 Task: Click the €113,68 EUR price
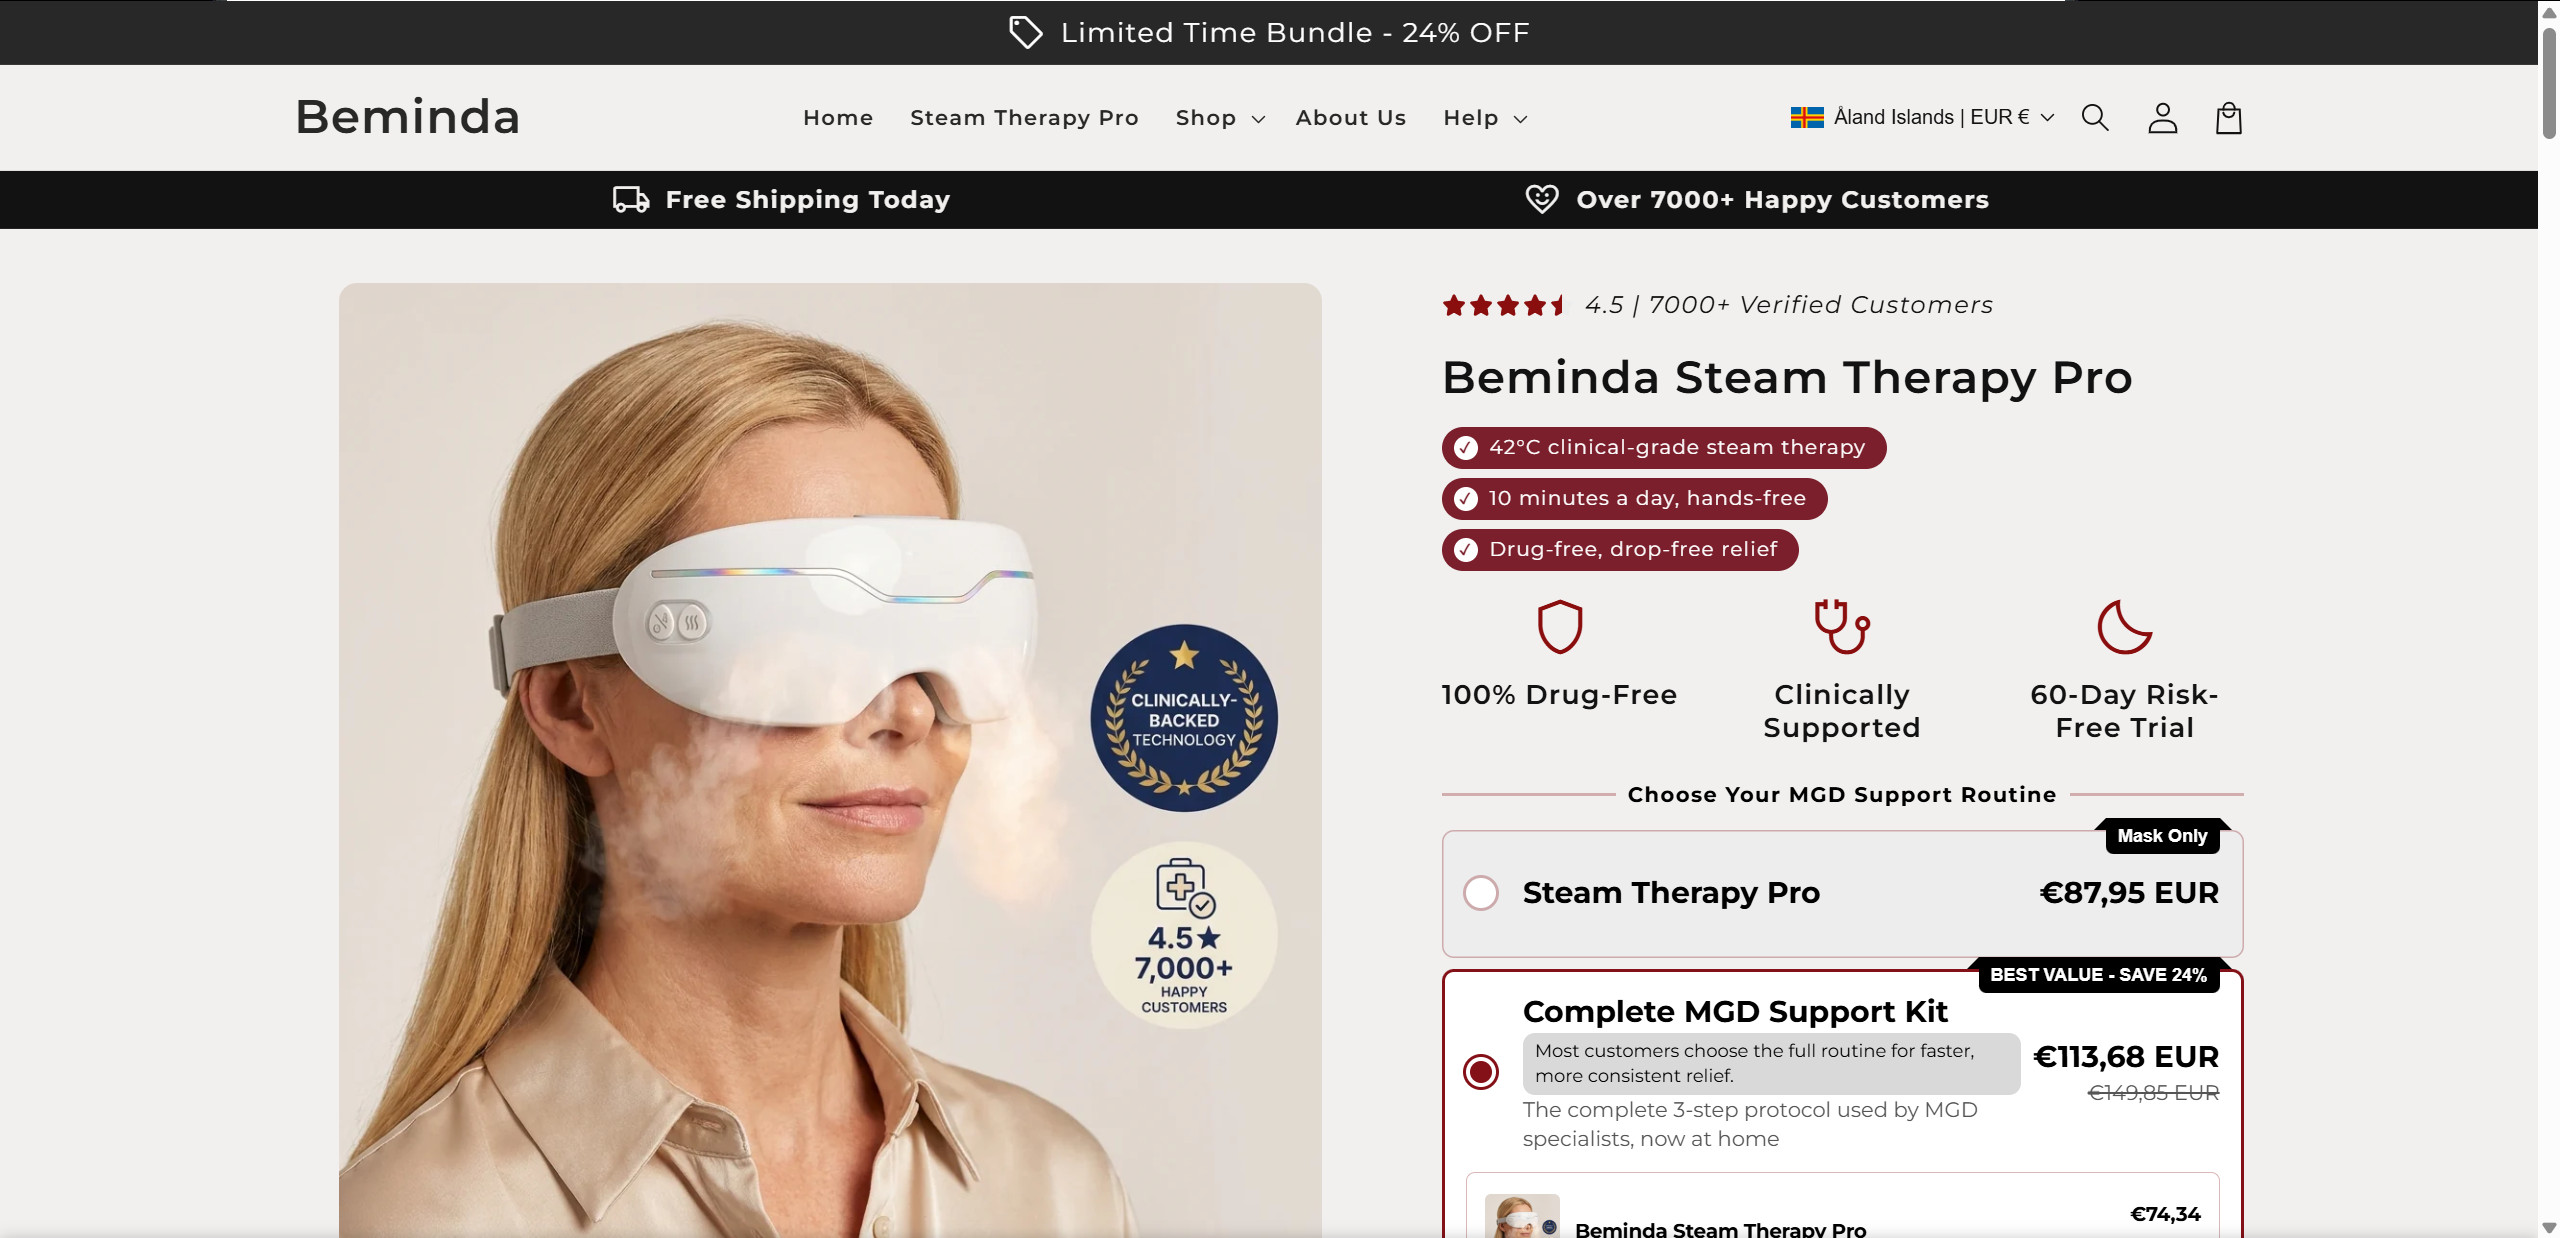point(2126,1056)
